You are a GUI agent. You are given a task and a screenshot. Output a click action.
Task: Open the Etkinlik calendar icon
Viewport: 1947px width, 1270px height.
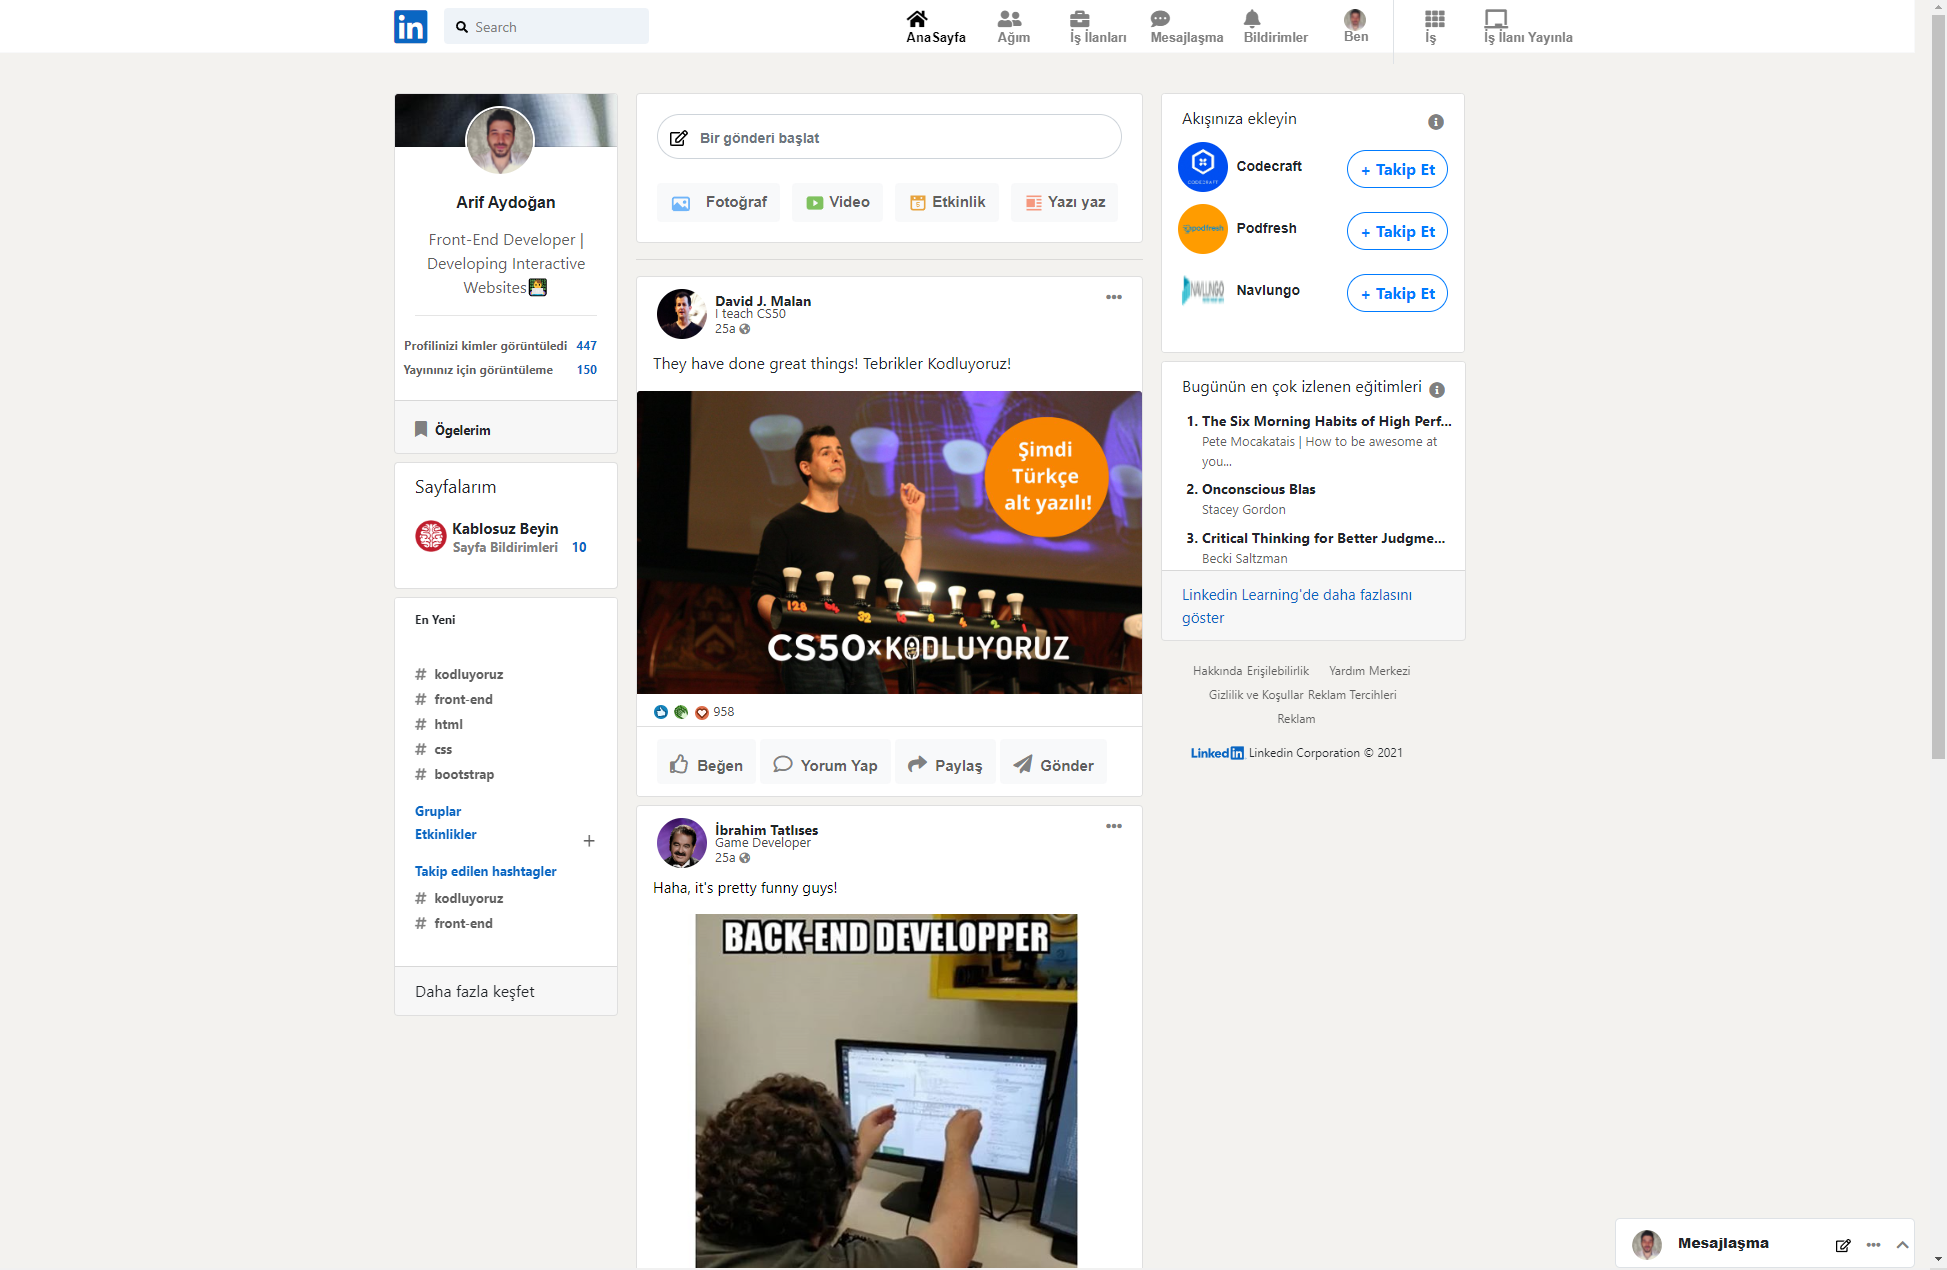(x=918, y=202)
